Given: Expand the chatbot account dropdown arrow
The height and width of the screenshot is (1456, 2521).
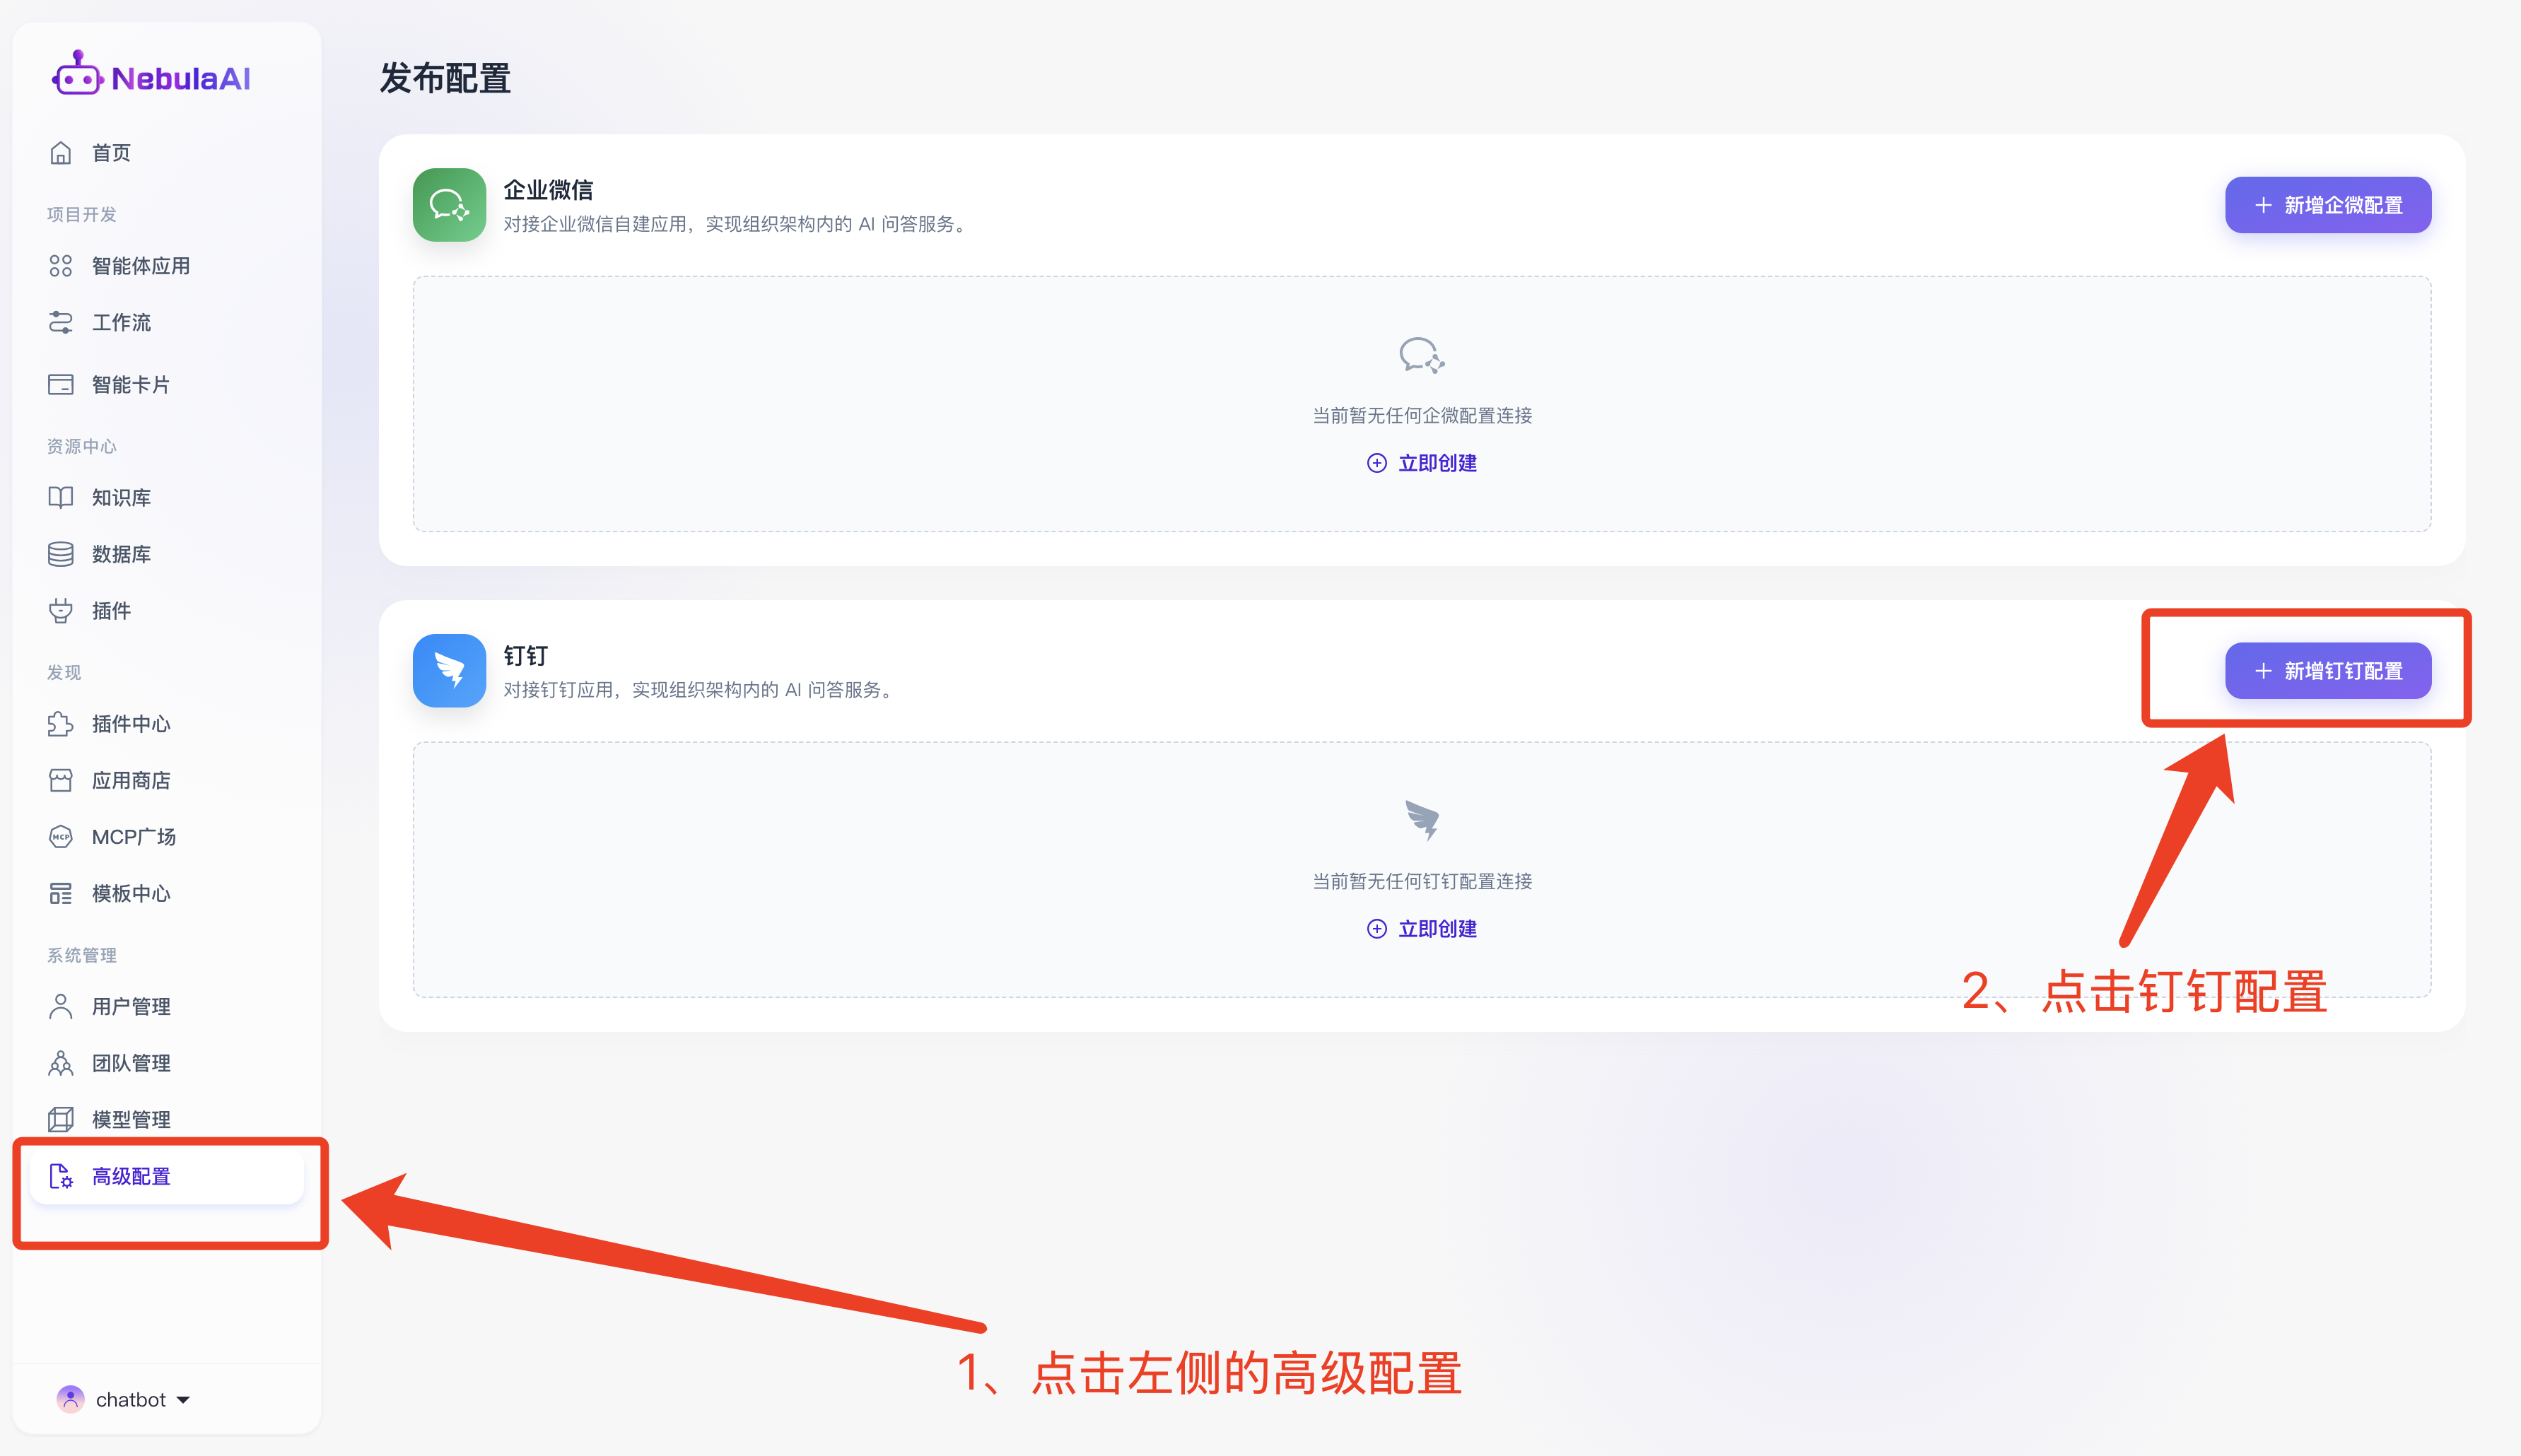Looking at the screenshot, I should point(184,1400).
